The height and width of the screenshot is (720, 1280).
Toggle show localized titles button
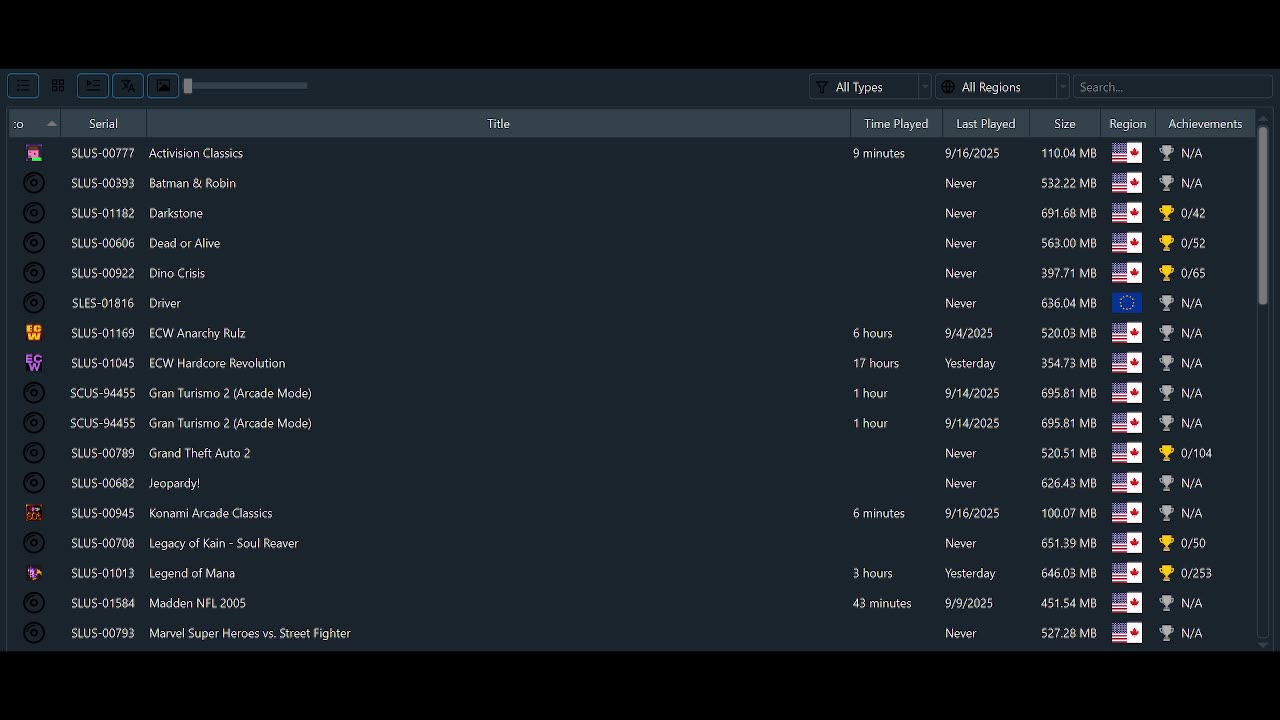coord(128,86)
